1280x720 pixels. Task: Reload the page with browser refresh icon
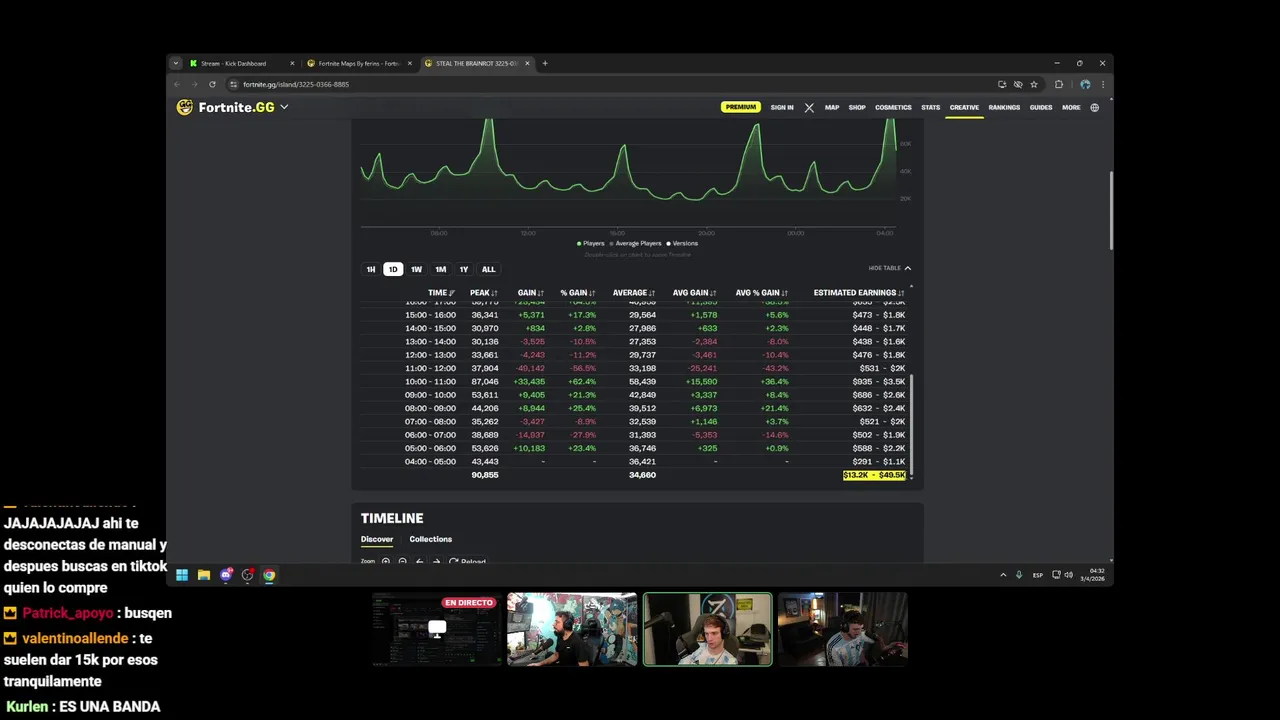(212, 84)
